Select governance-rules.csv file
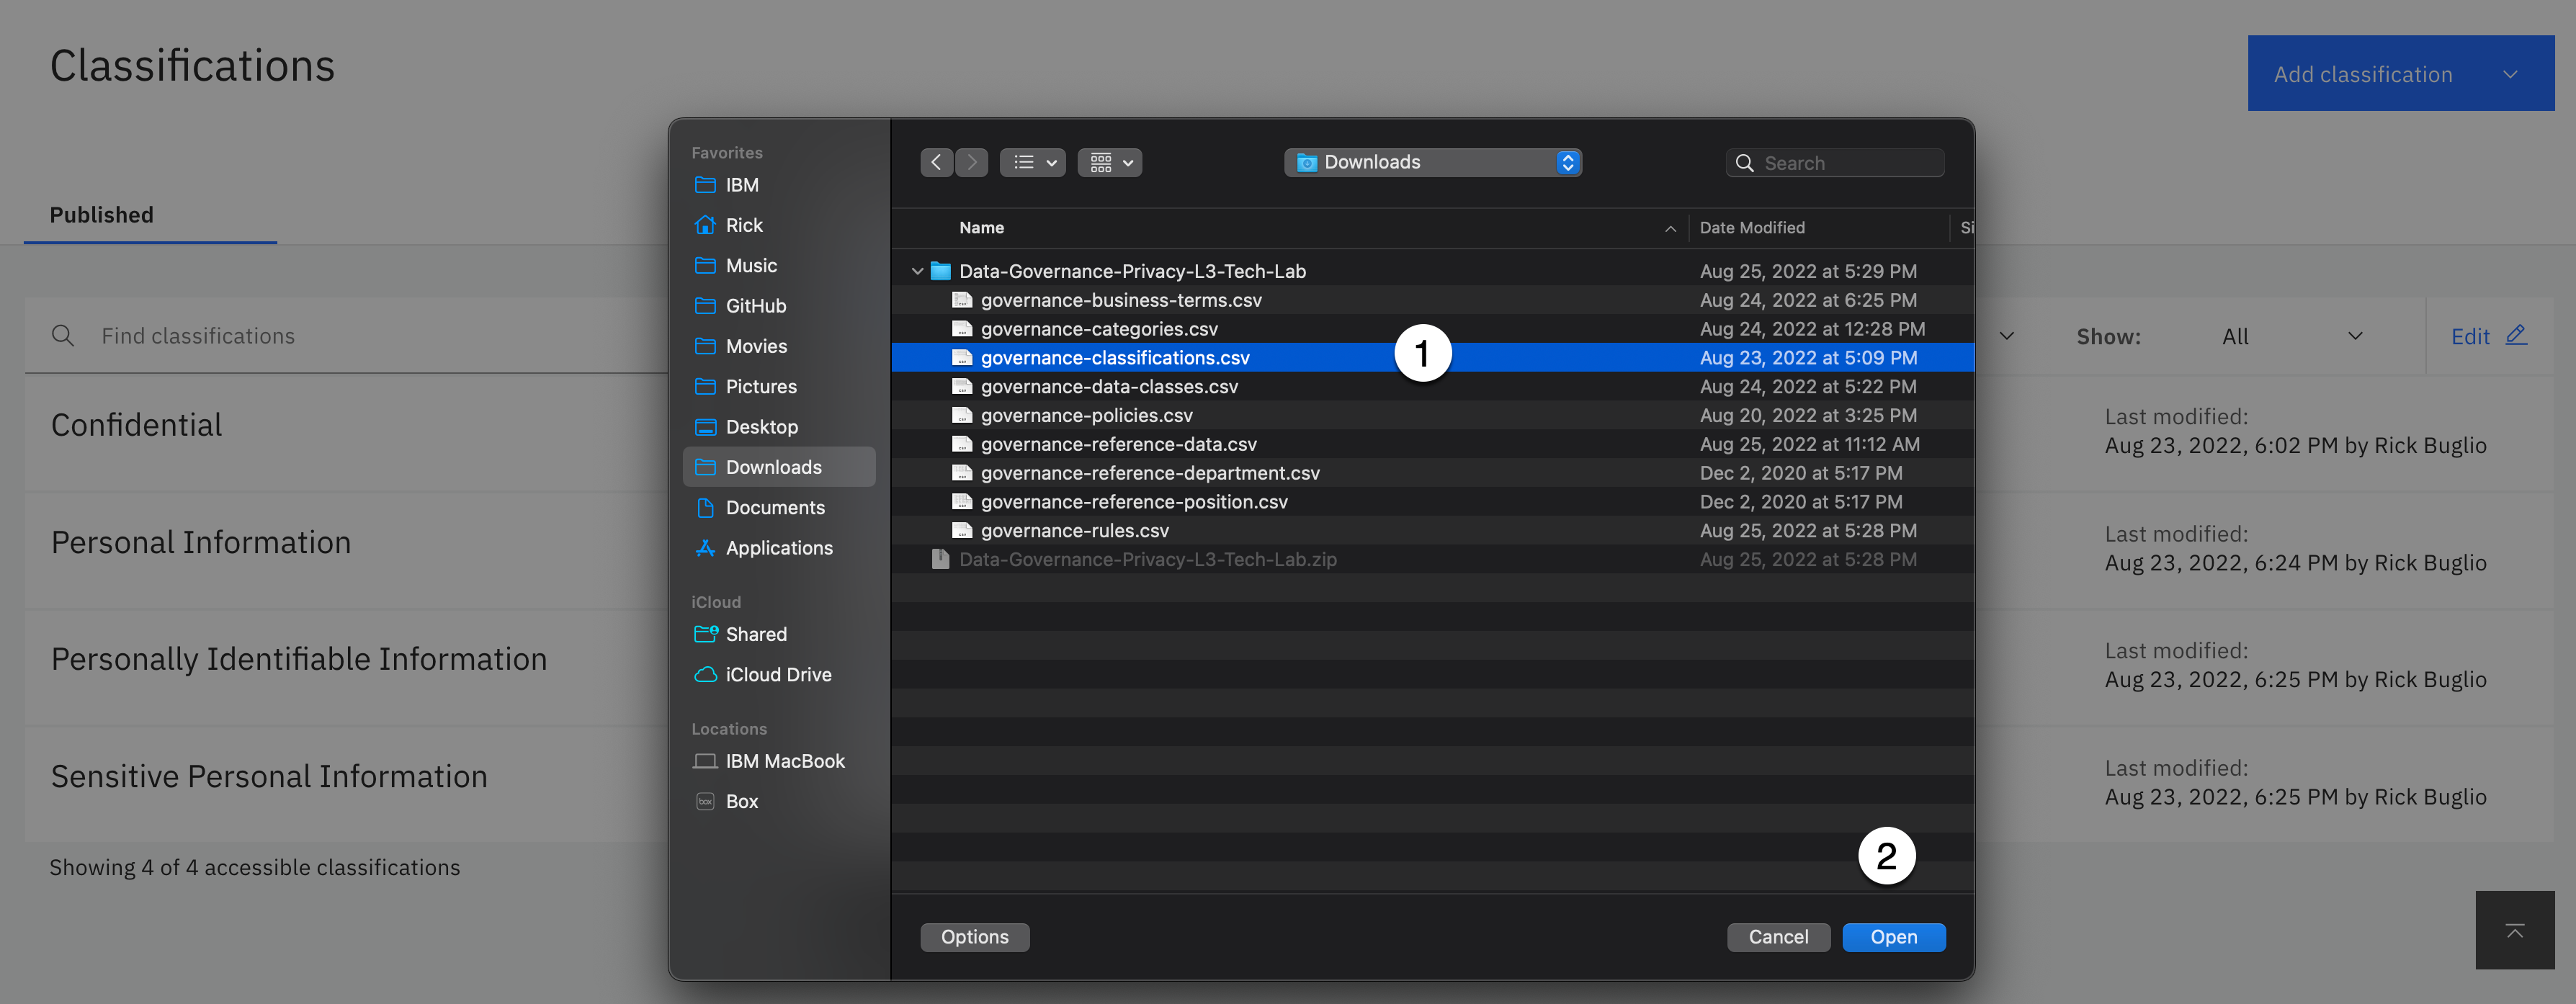 [1074, 531]
